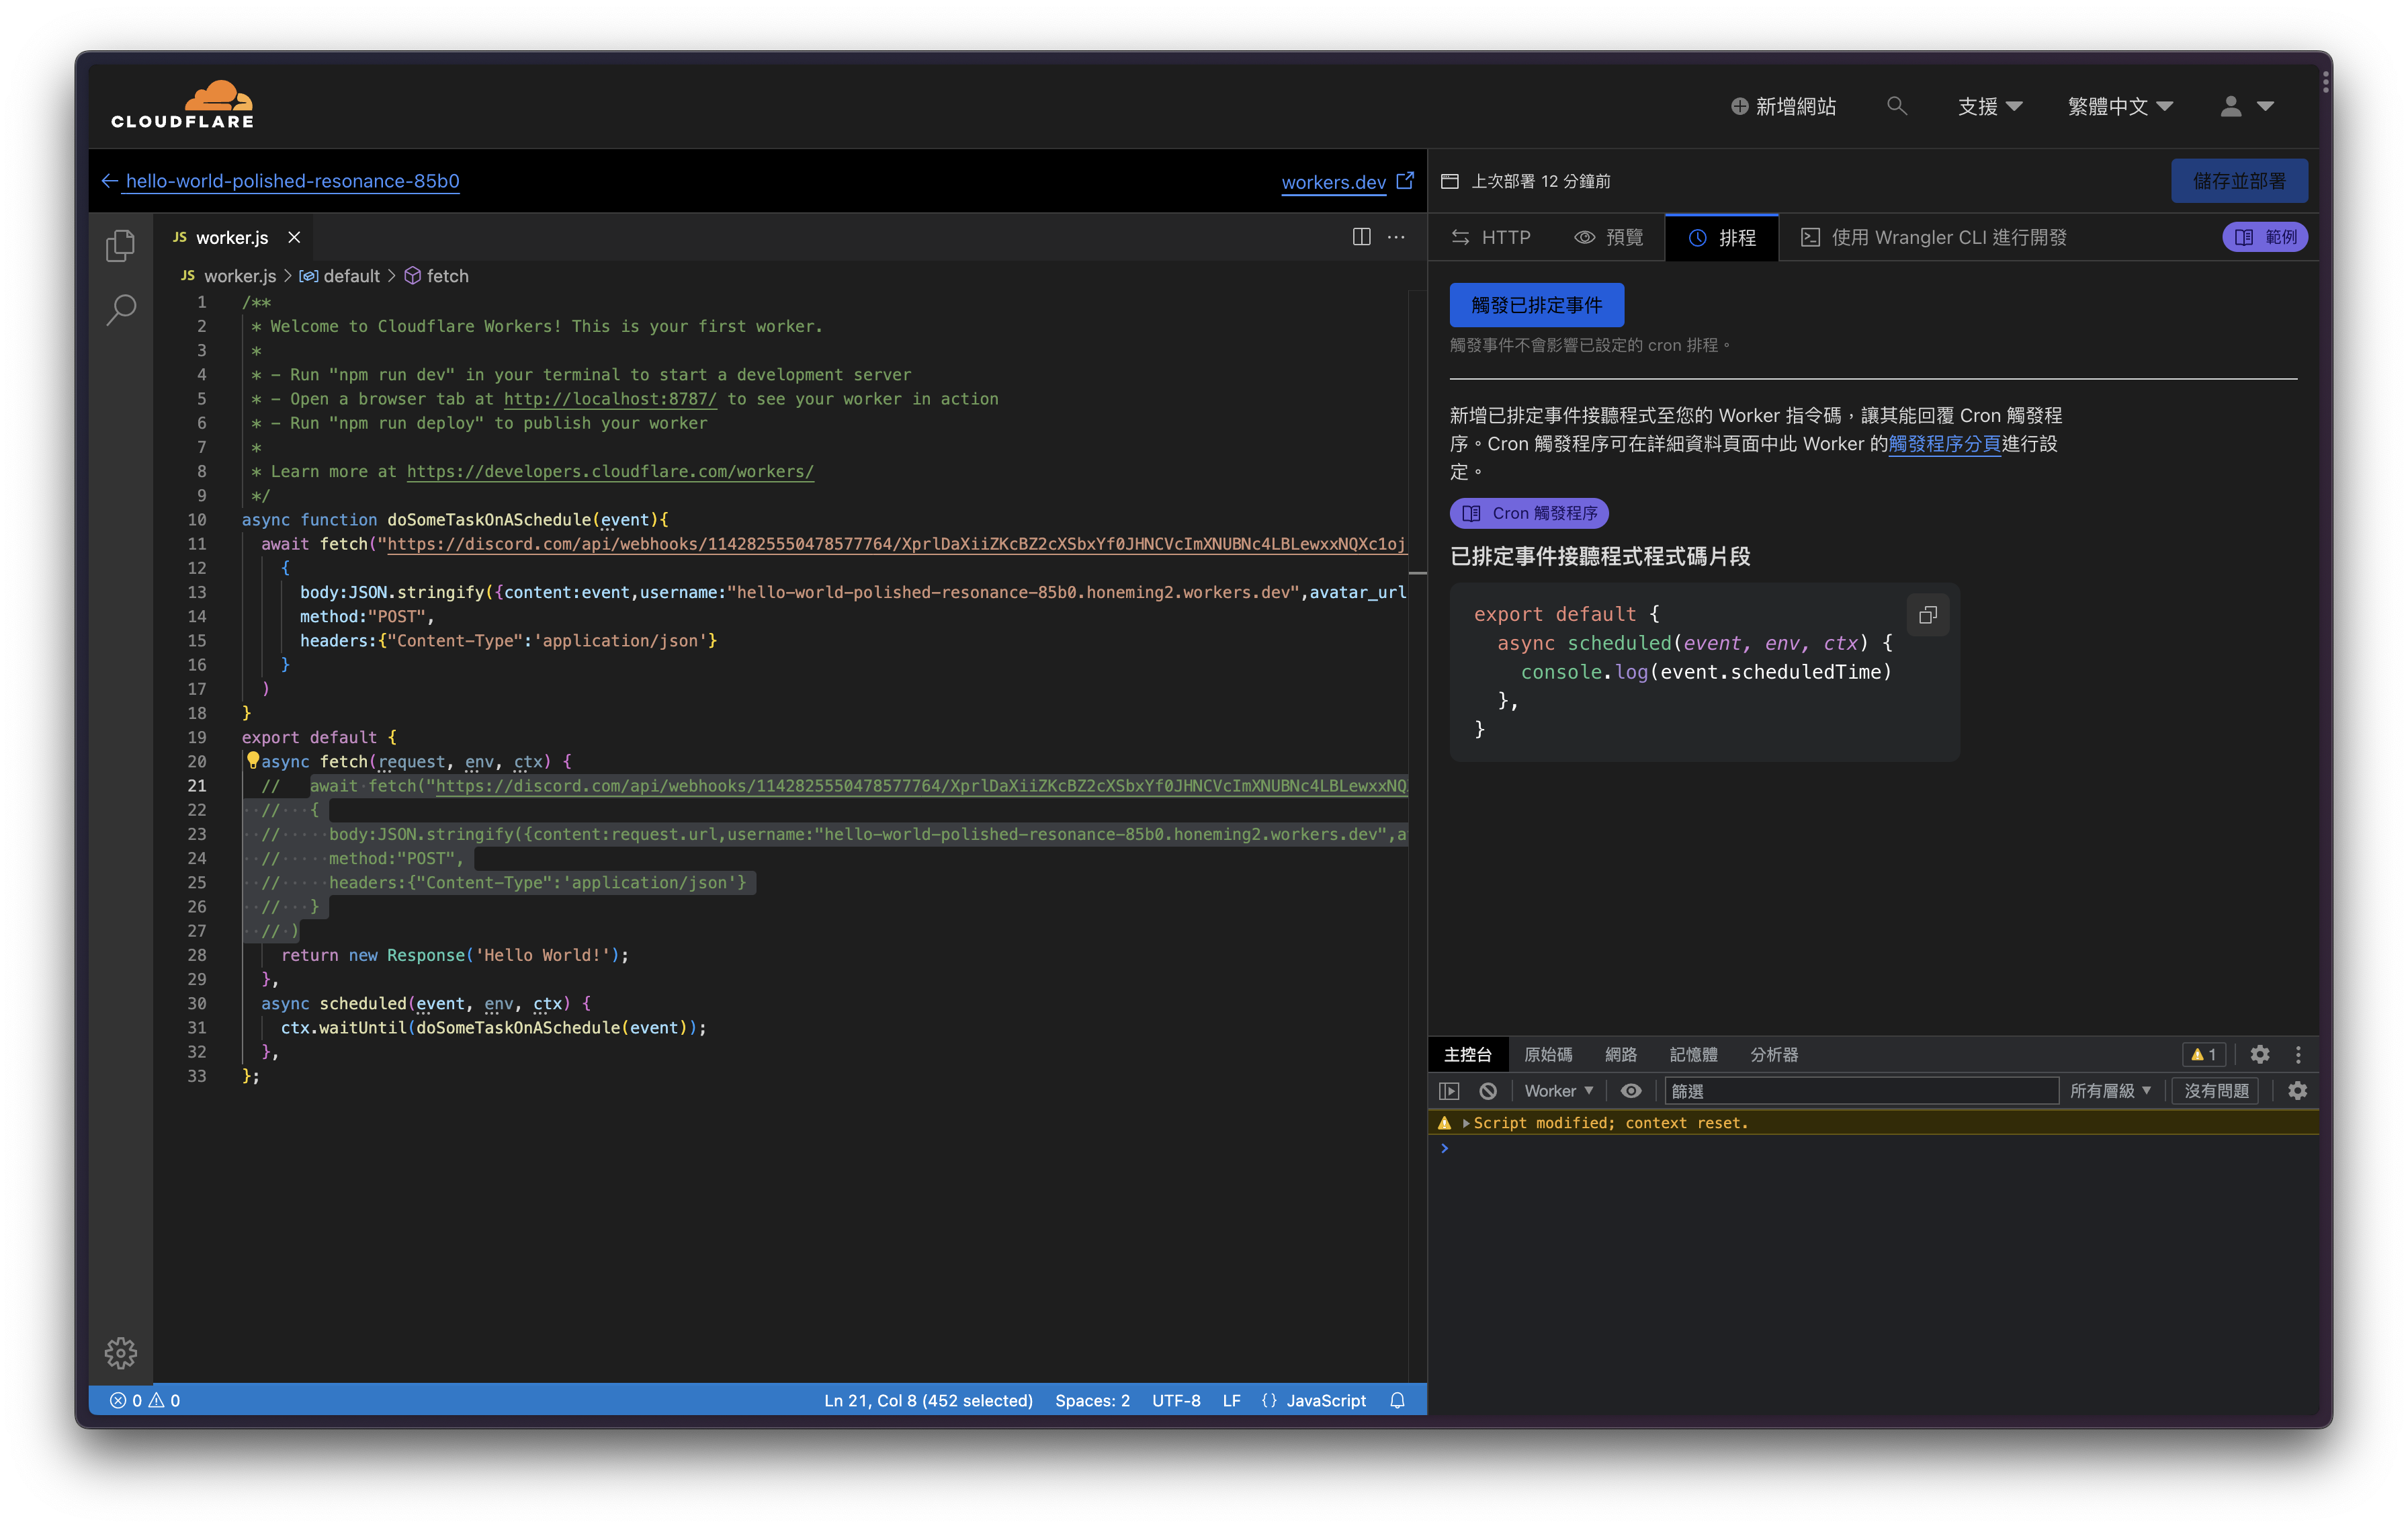This screenshot has width=2408, height=1528.
Task: Clear the console output
Action: pyautogui.click(x=1488, y=1090)
